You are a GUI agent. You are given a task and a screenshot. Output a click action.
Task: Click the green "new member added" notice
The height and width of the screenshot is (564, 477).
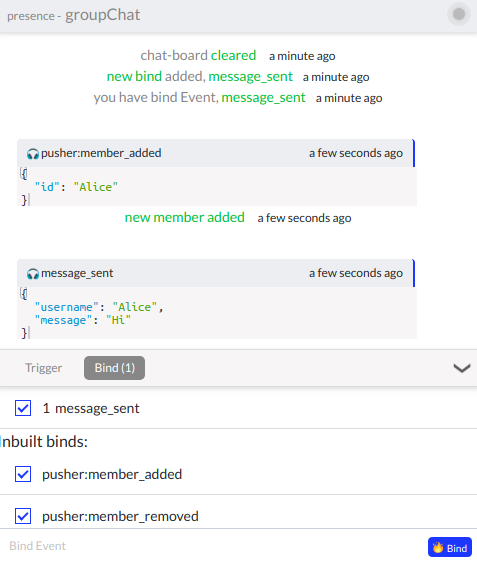click(x=185, y=218)
